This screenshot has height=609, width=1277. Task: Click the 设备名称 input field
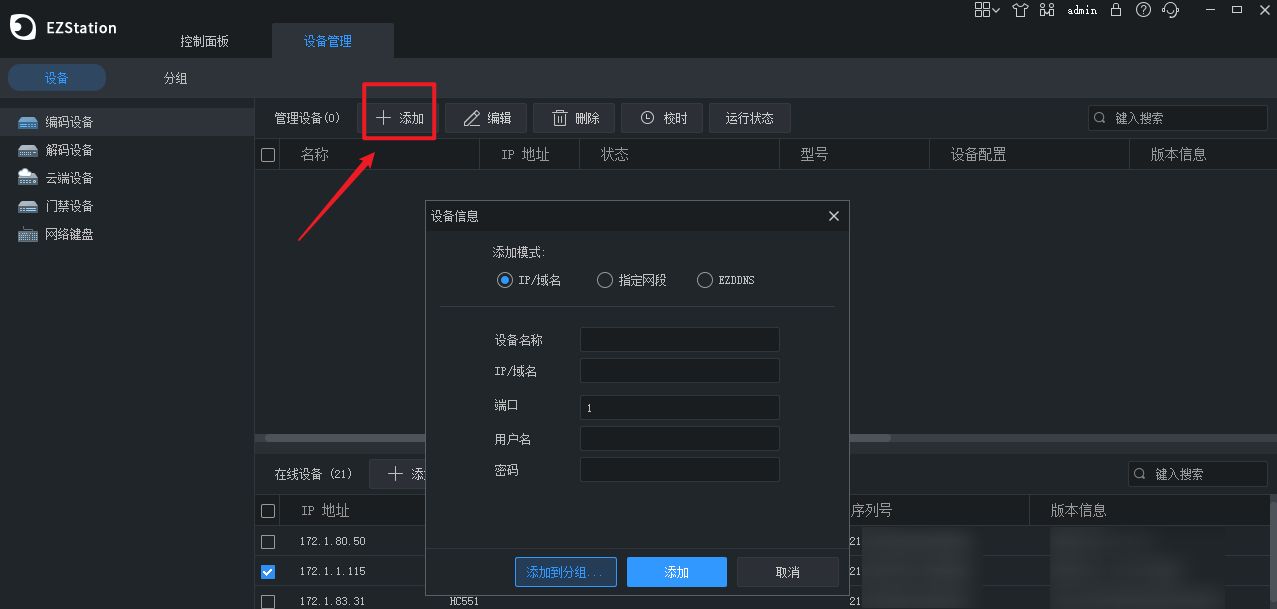coord(679,339)
